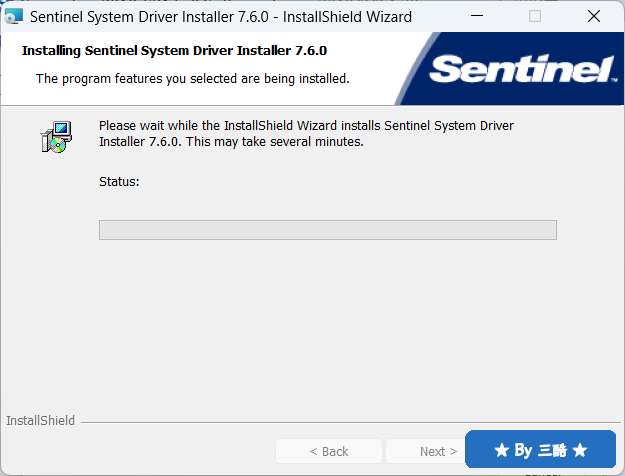
Task: Click the "Status:" label
Action: [x=119, y=182]
